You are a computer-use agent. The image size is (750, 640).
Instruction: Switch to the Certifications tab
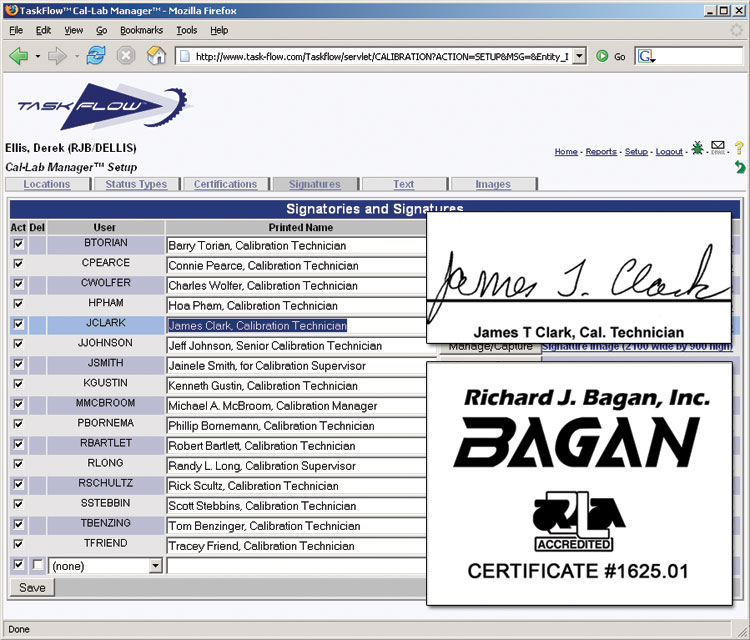pos(225,184)
